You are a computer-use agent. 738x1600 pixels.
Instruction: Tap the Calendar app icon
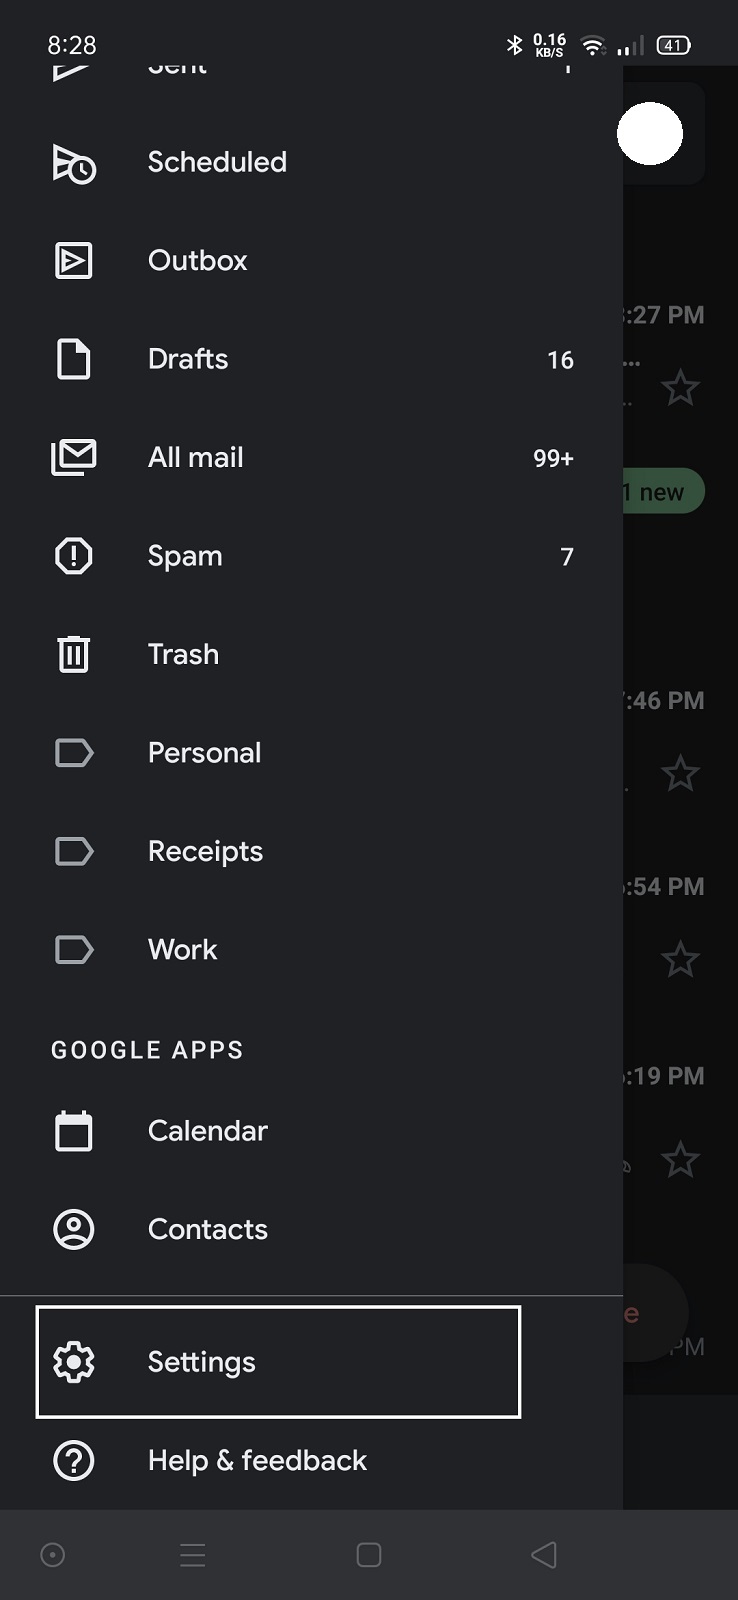pyautogui.click(x=73, y=1131)
